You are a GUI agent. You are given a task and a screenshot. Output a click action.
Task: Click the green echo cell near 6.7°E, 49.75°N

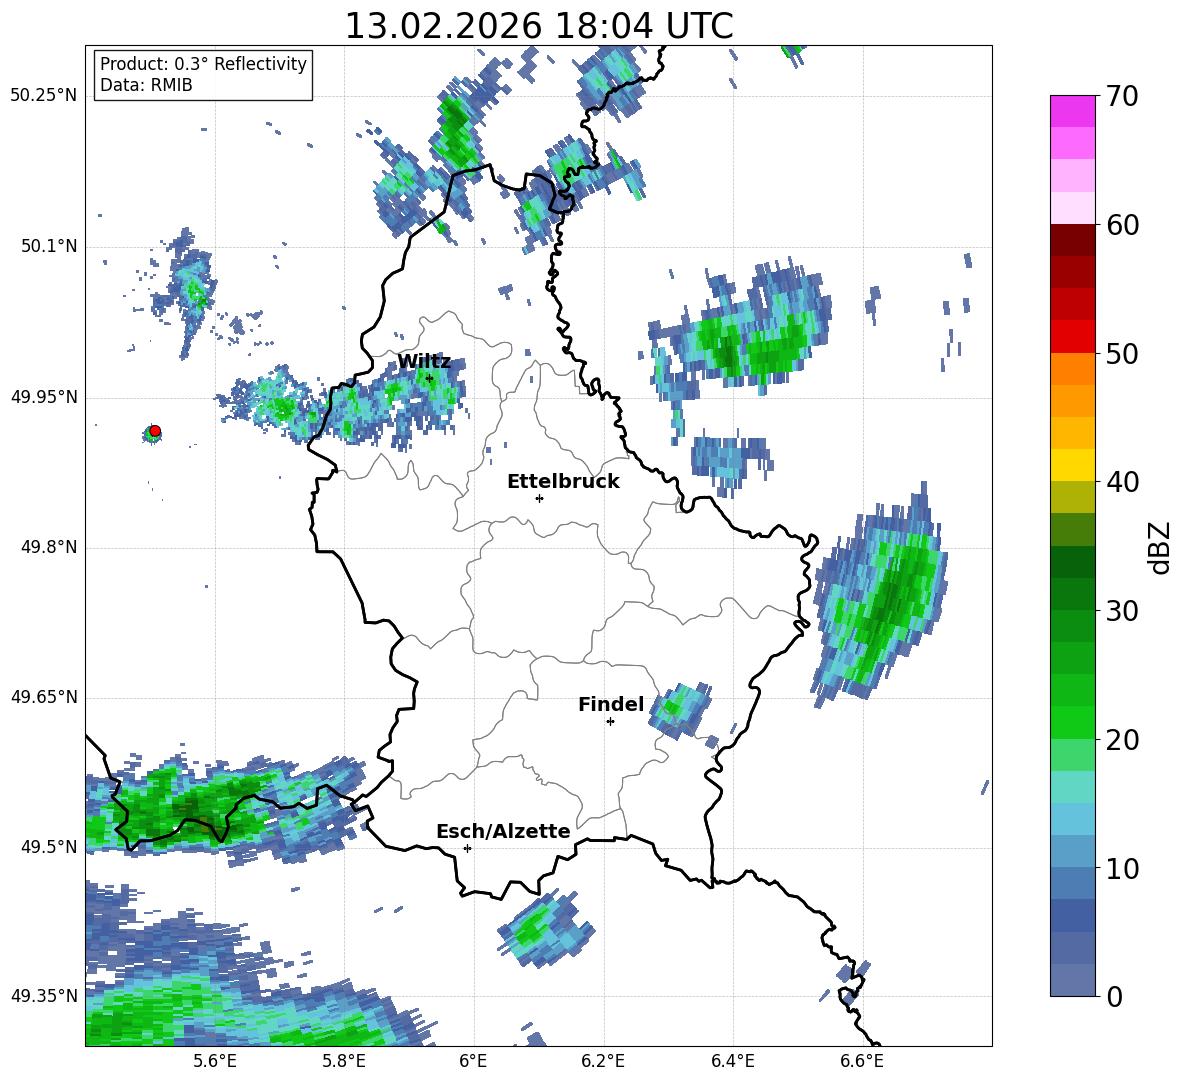point(882,596)
